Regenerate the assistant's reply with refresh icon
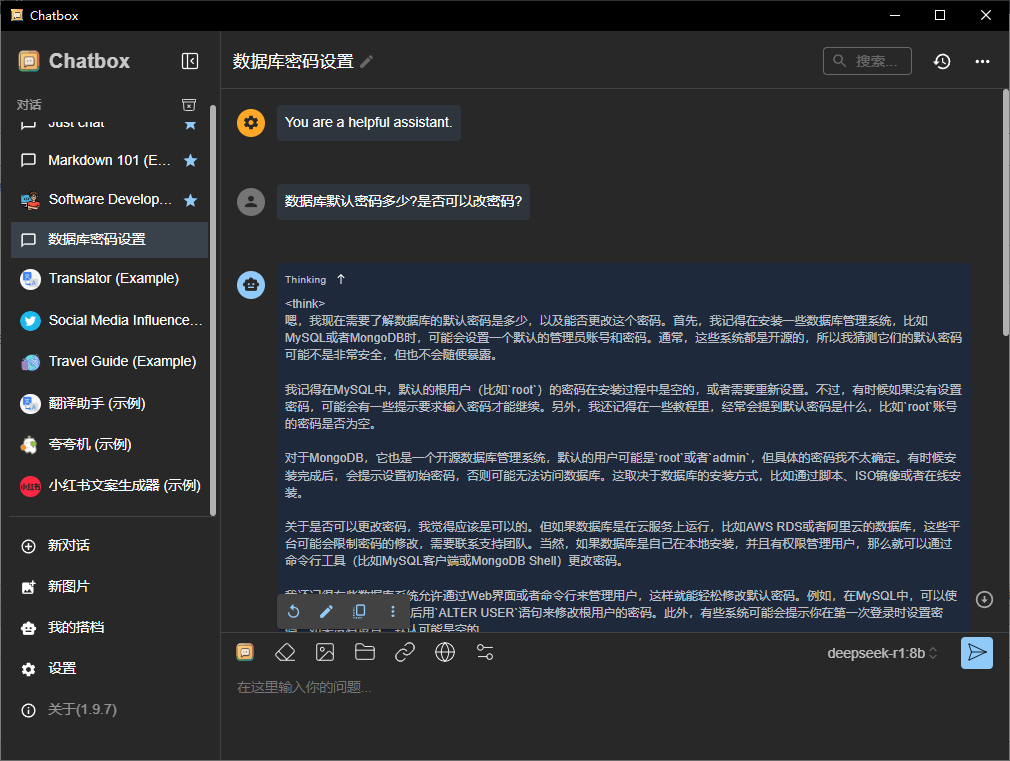This screenshot has width=1010, height=761. tap(293, 611)
